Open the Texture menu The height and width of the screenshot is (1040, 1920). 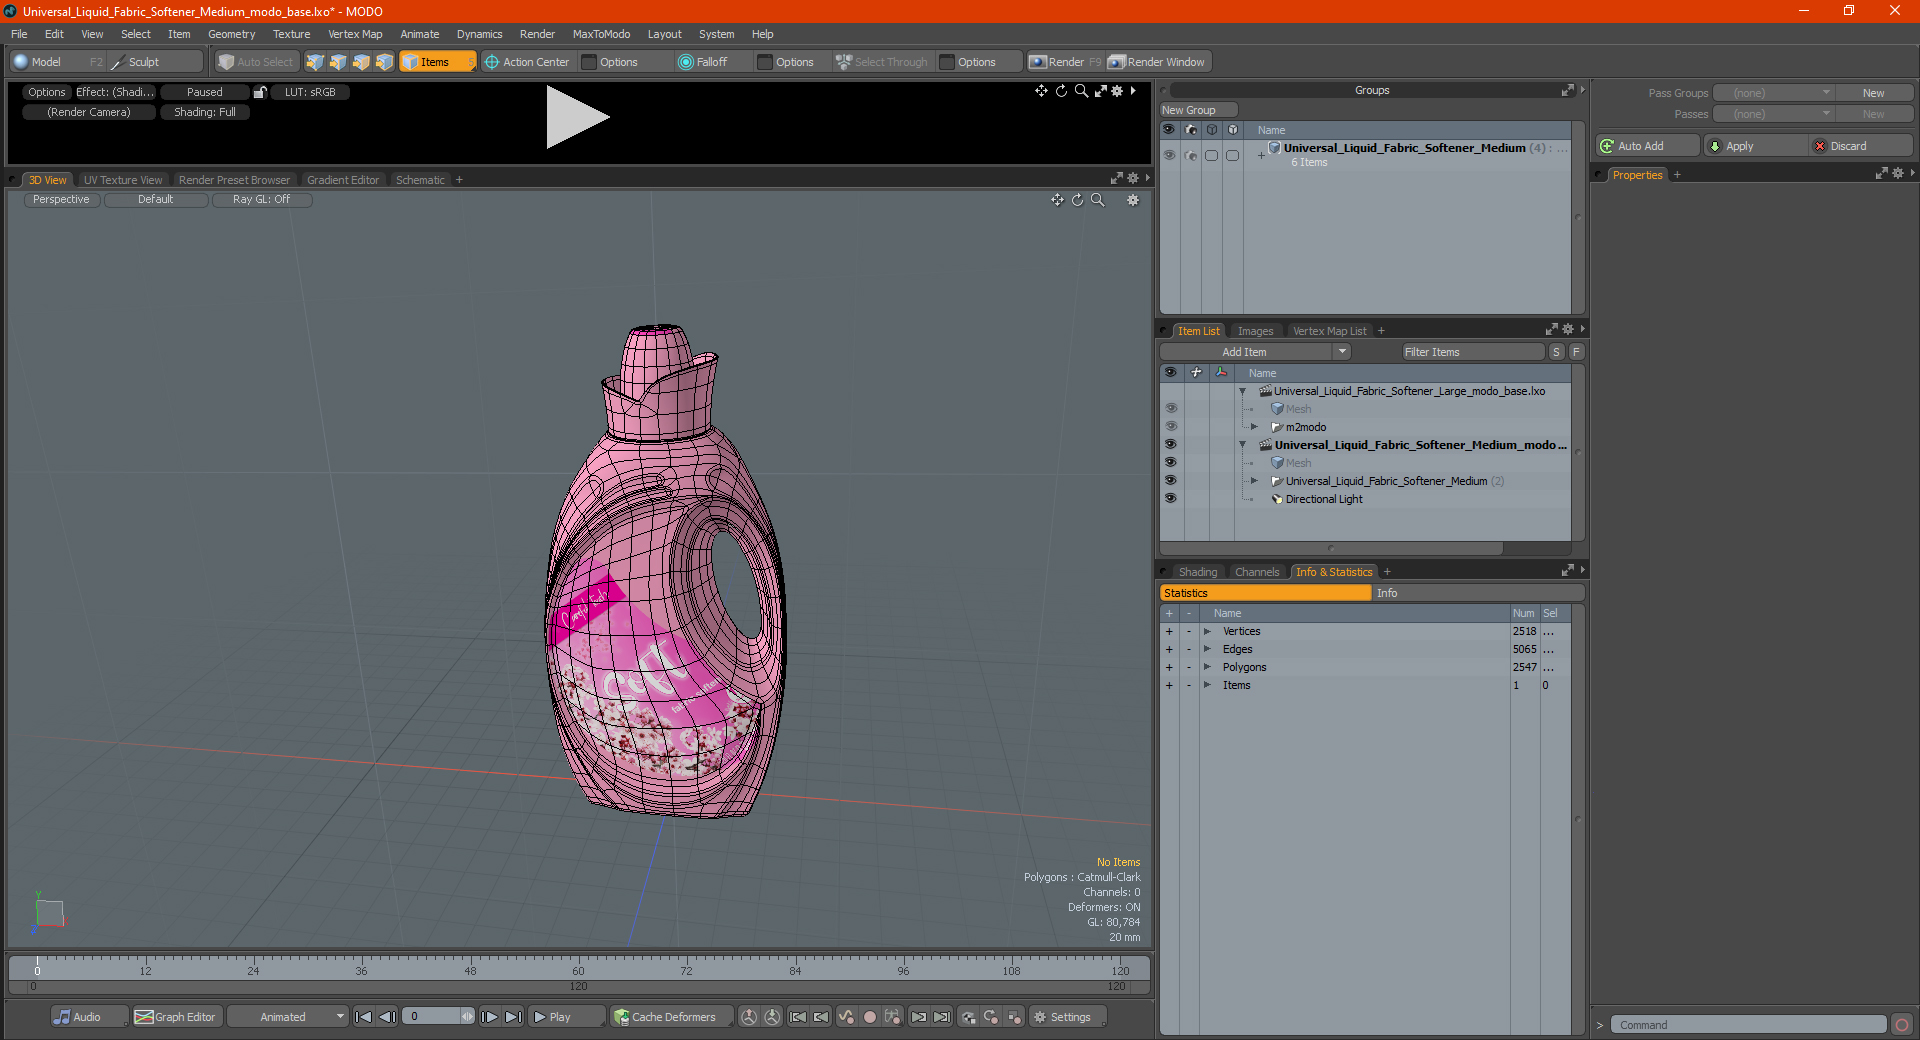point(291,34)
